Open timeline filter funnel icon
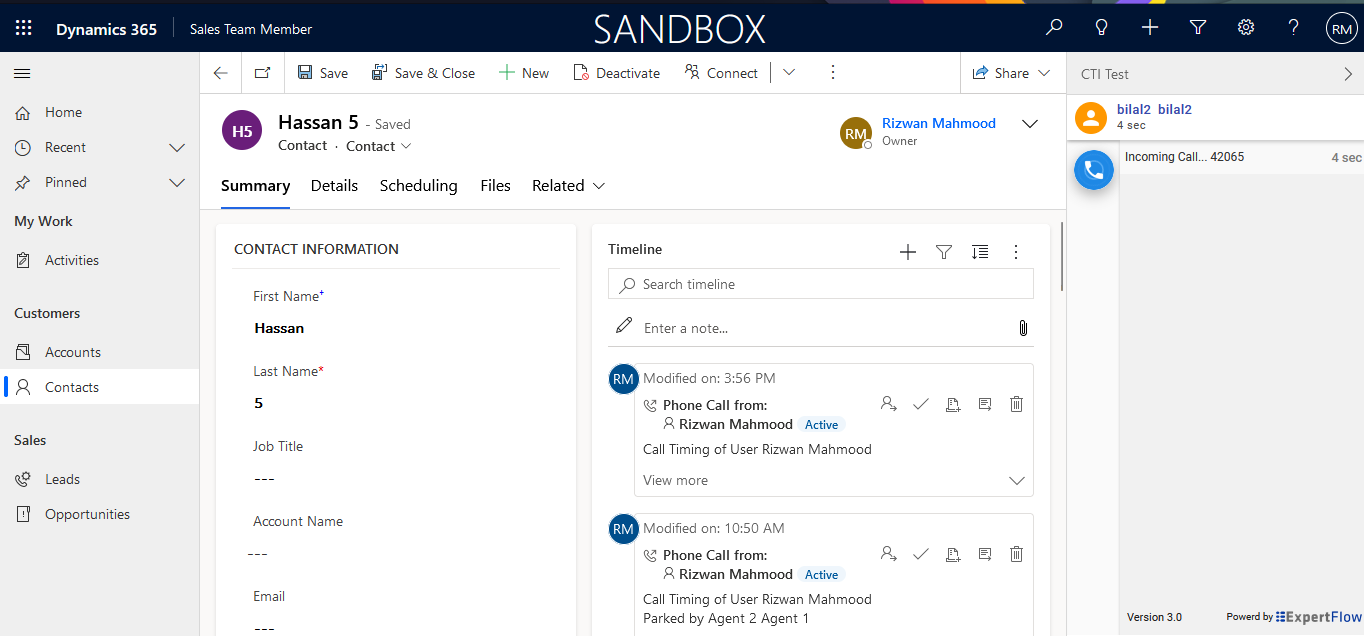The image size is (1364, 636). pyautogui.click(x=943, y=252)
